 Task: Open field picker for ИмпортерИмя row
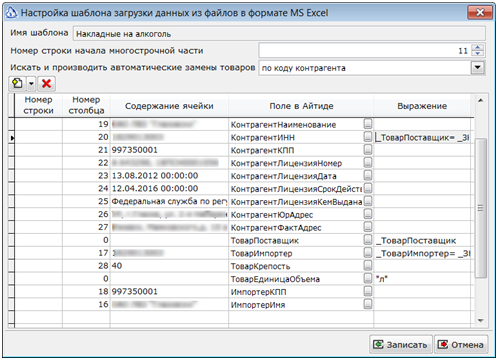[368, 304]
